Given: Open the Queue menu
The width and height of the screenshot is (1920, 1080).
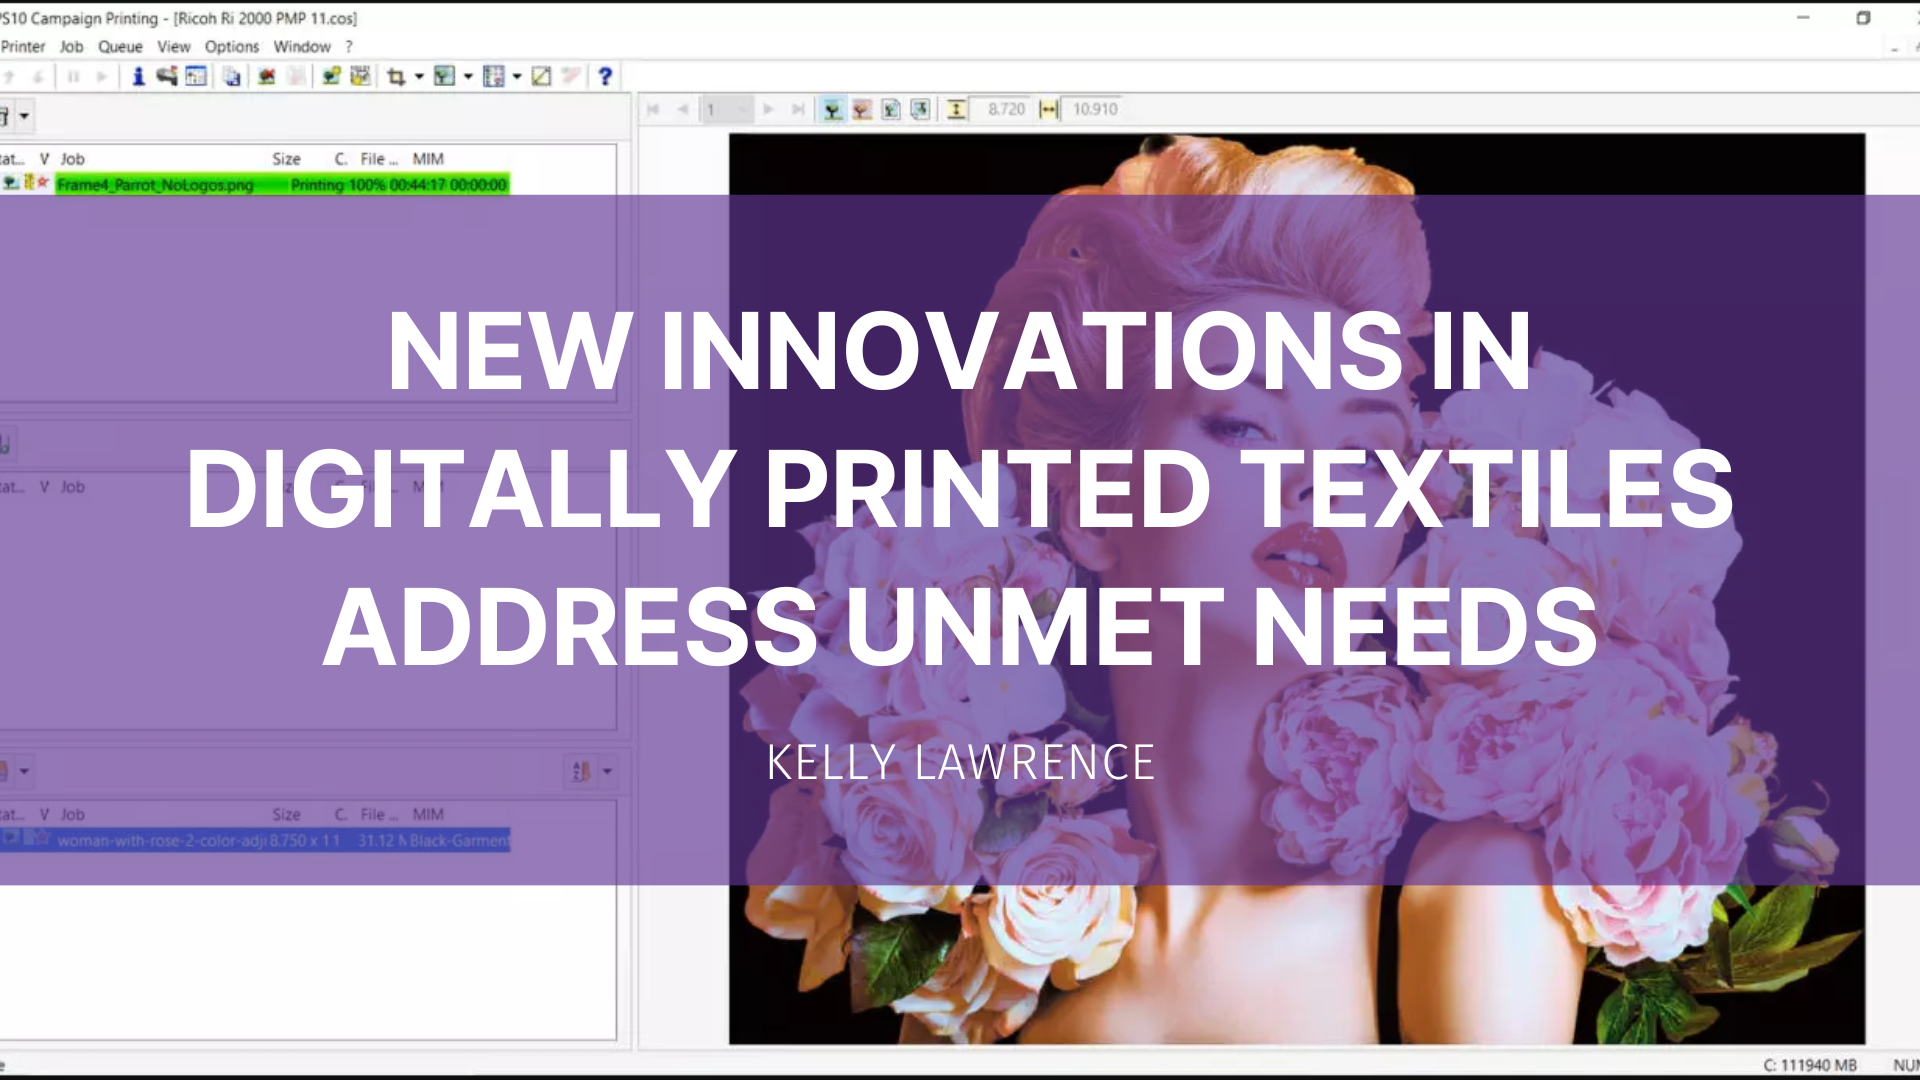Looking at the screenshot, I should click(x=120, y=47).
